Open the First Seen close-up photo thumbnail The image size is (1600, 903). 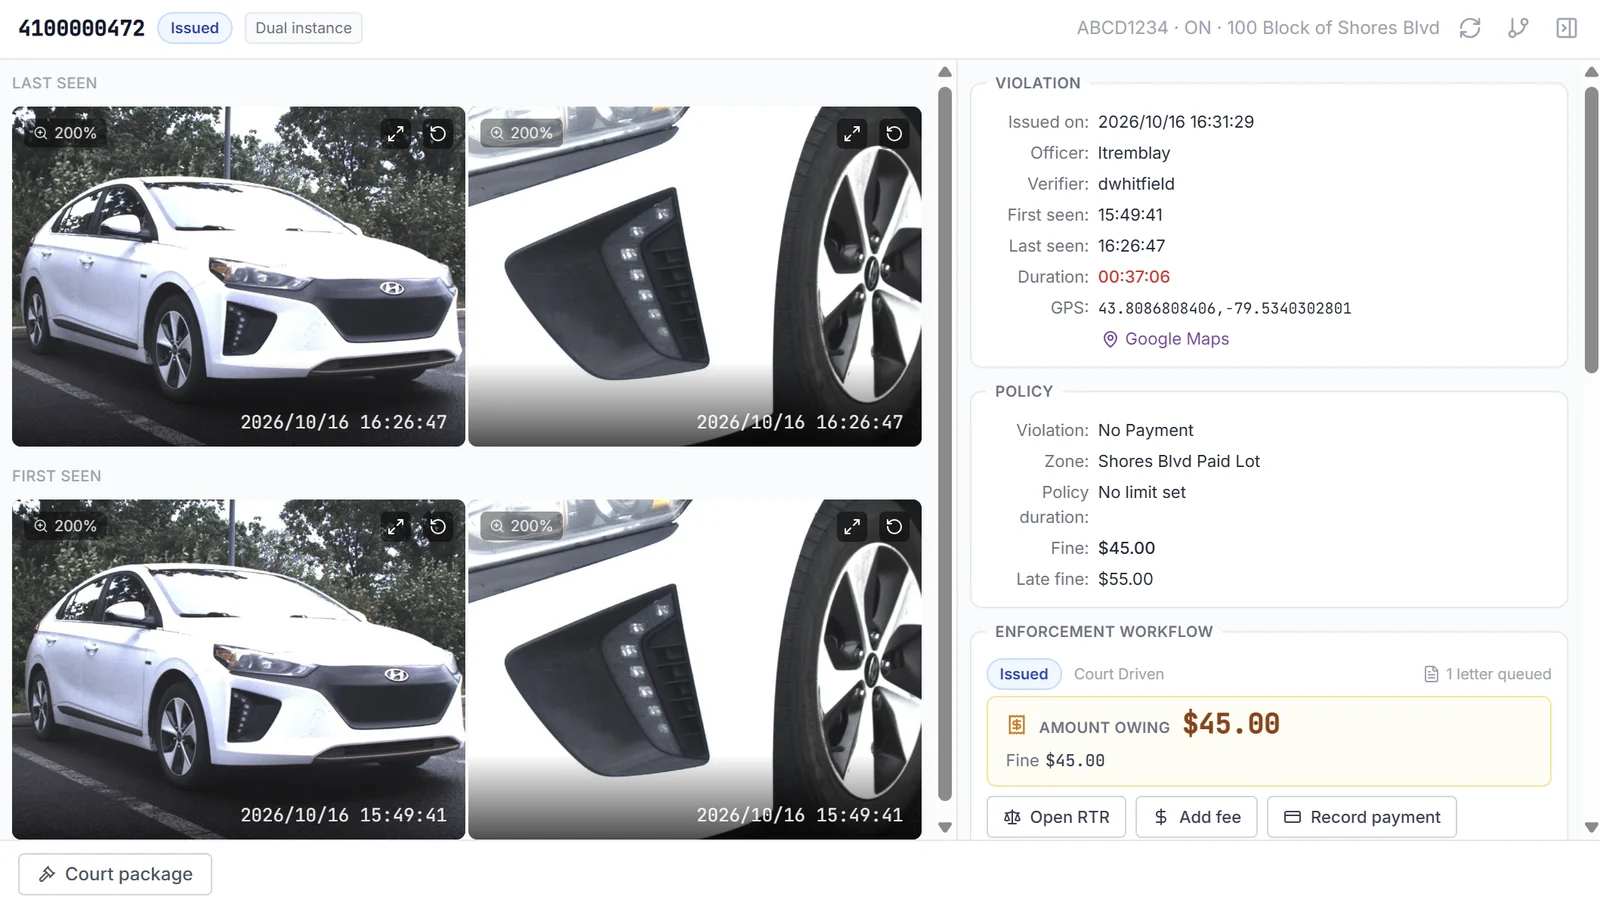pos(695,669)
